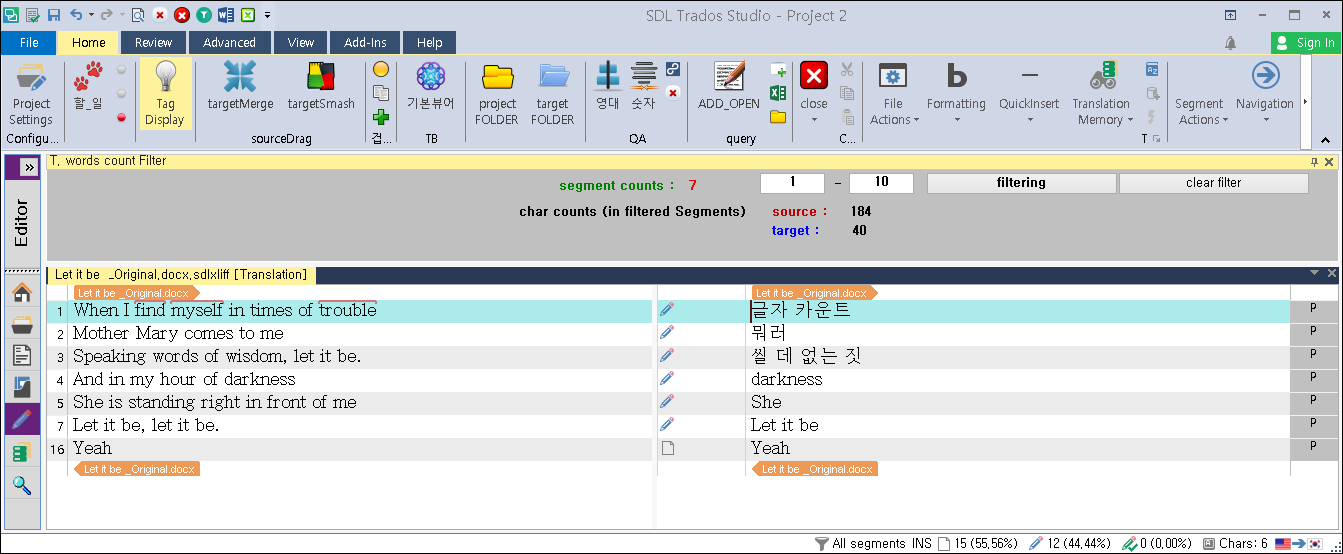Click the orange circle icon in sourceDrag group
Screen dimensions: 1343x554
(381, 69)
